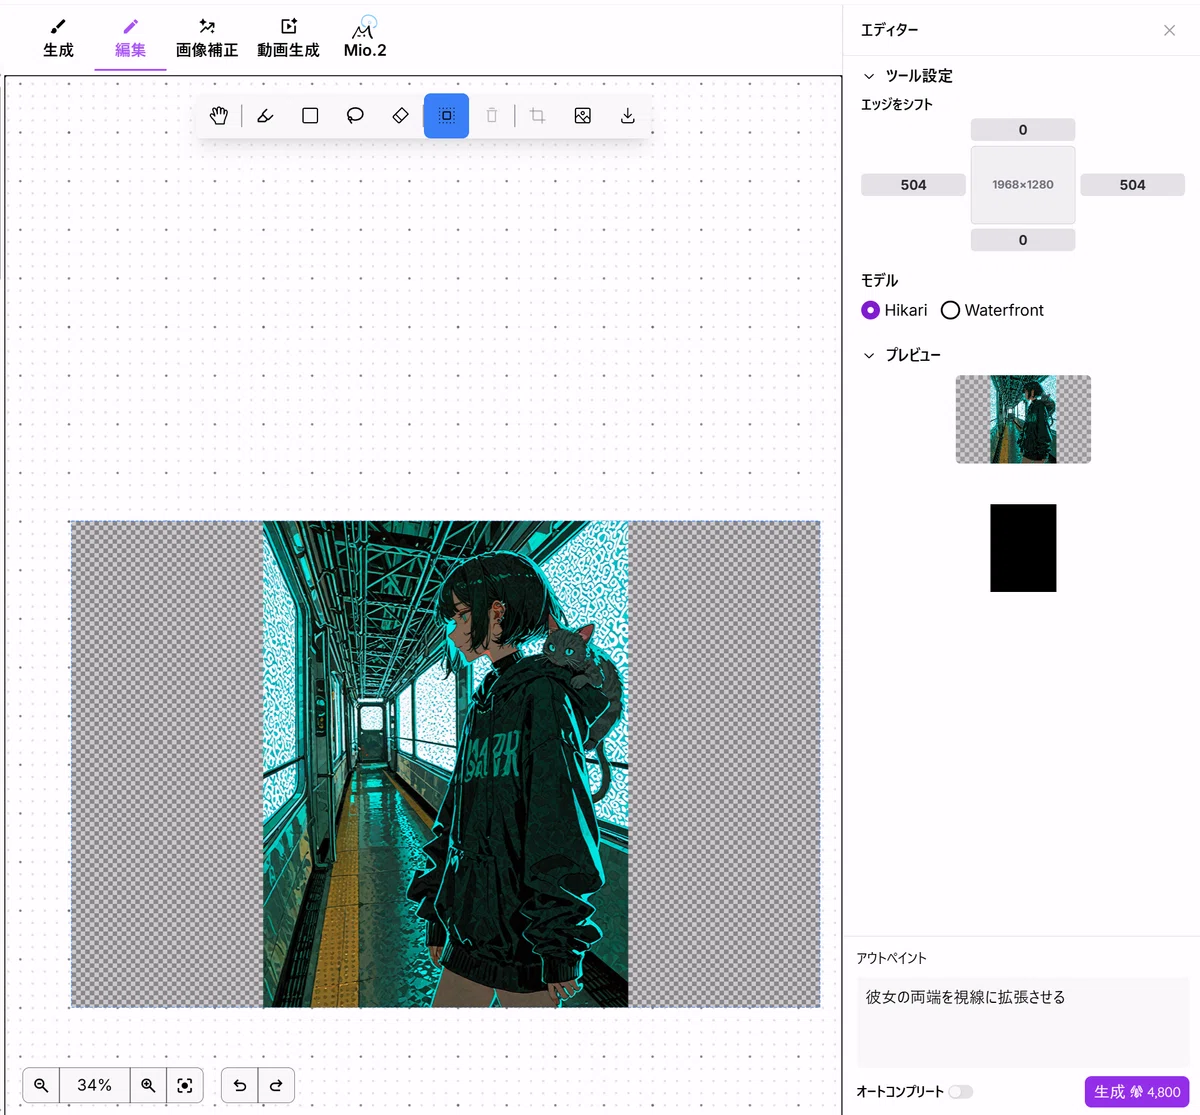Viewport: 1200px width, 1115px height.
Task: Open the Mio.2 tab
Action: (365, 39)
